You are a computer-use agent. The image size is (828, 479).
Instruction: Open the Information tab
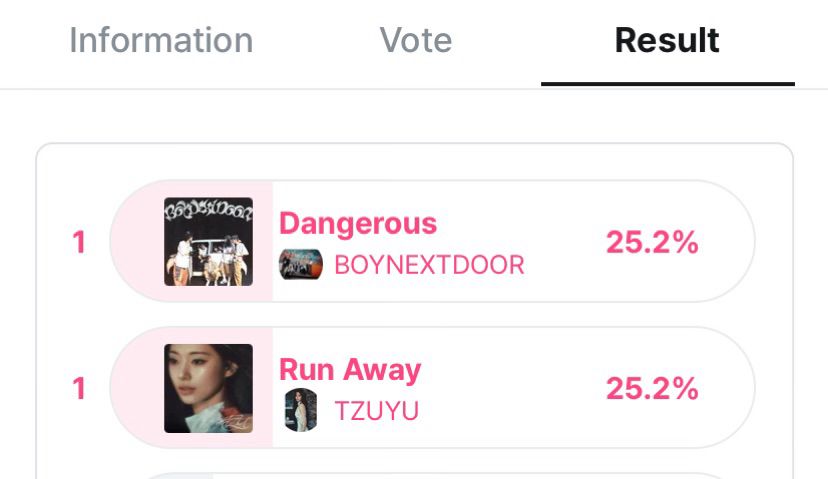click(161, 40)
